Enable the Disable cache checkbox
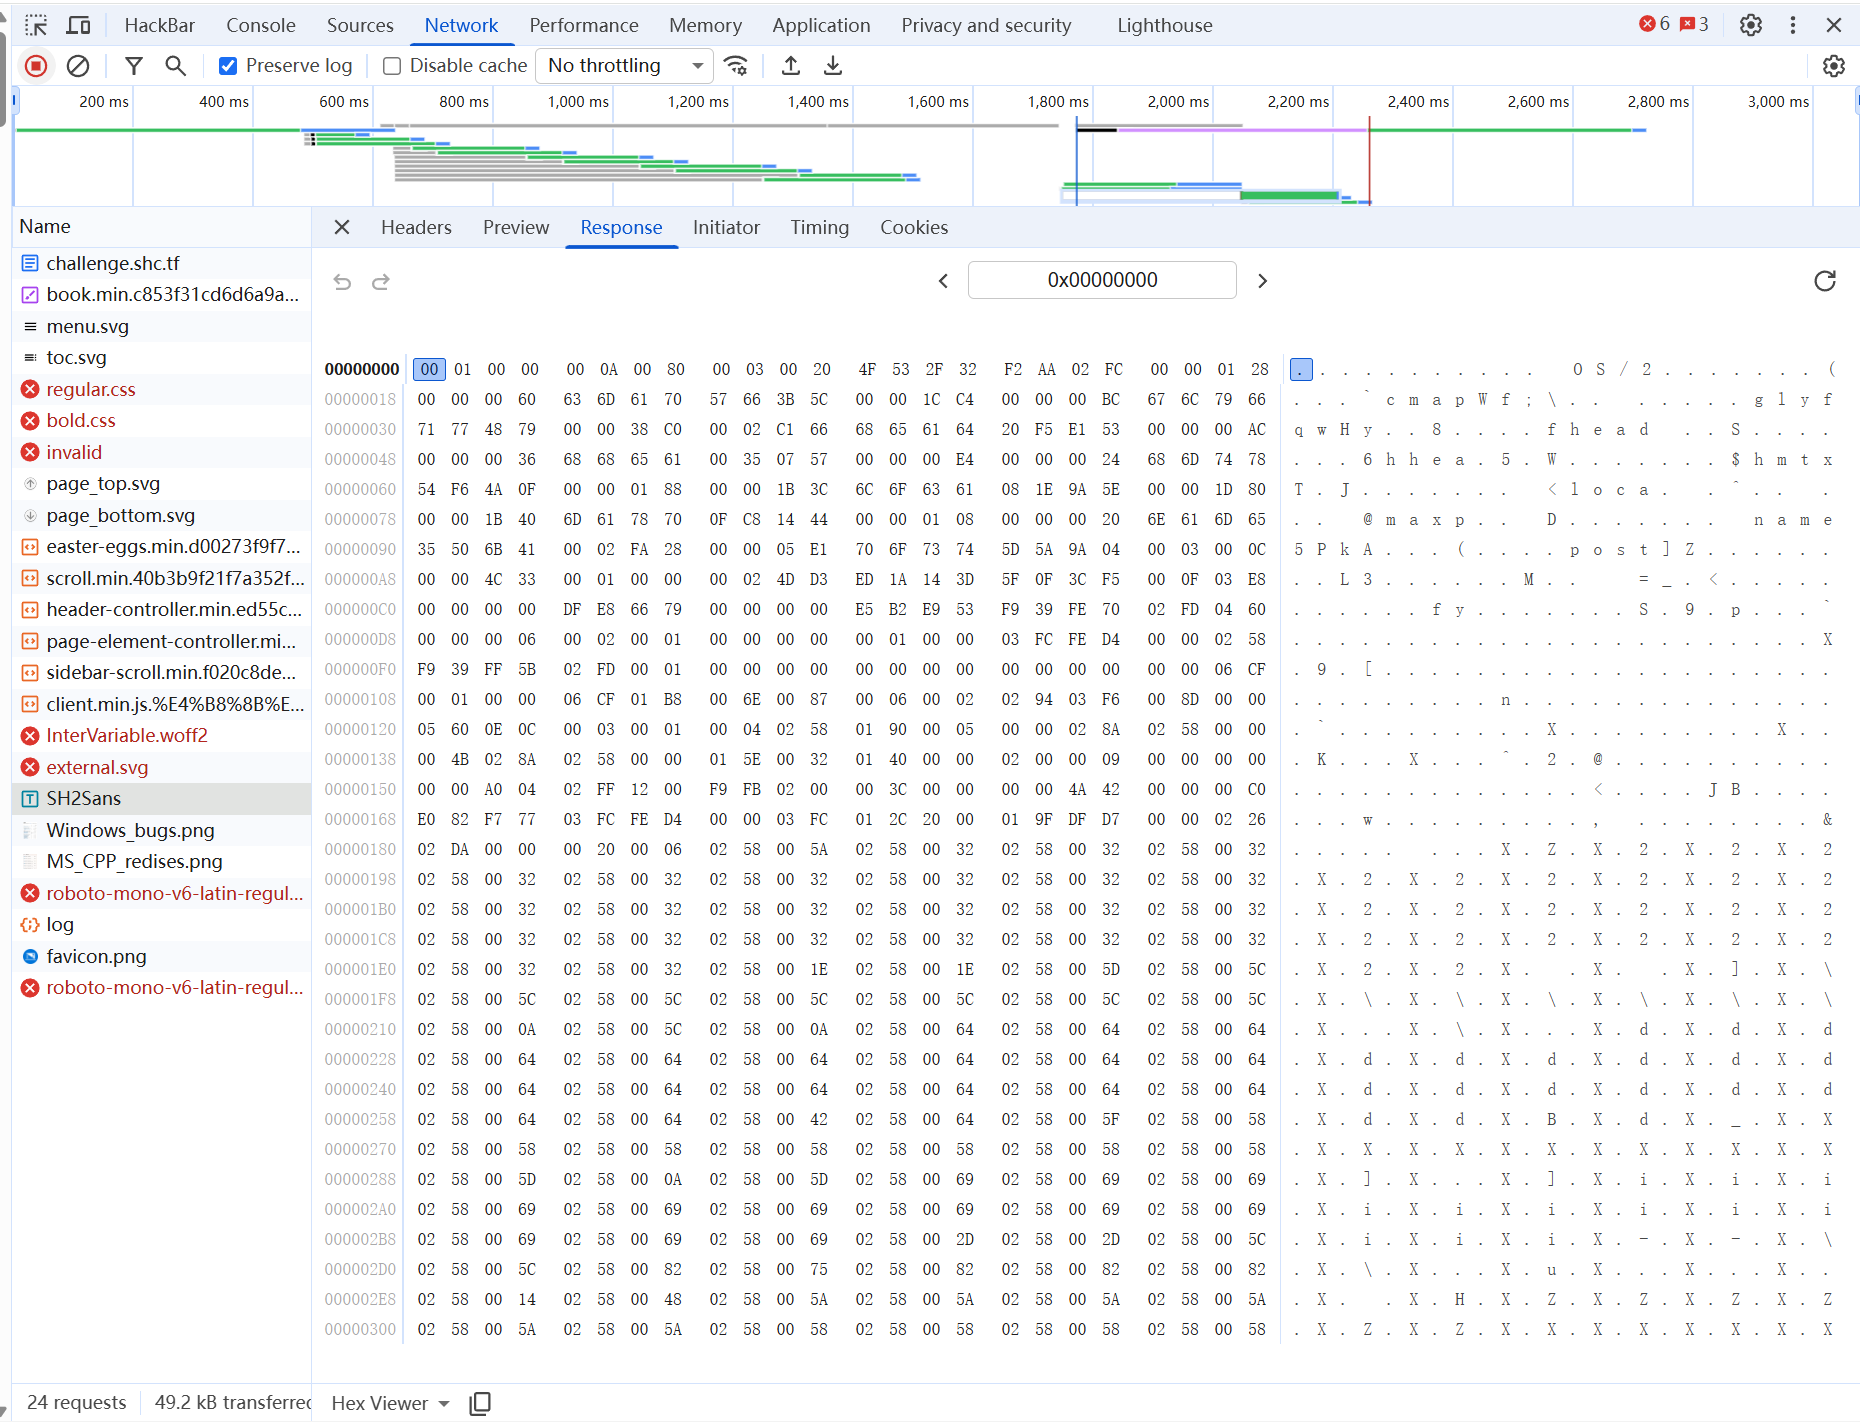 click(392, 66)
